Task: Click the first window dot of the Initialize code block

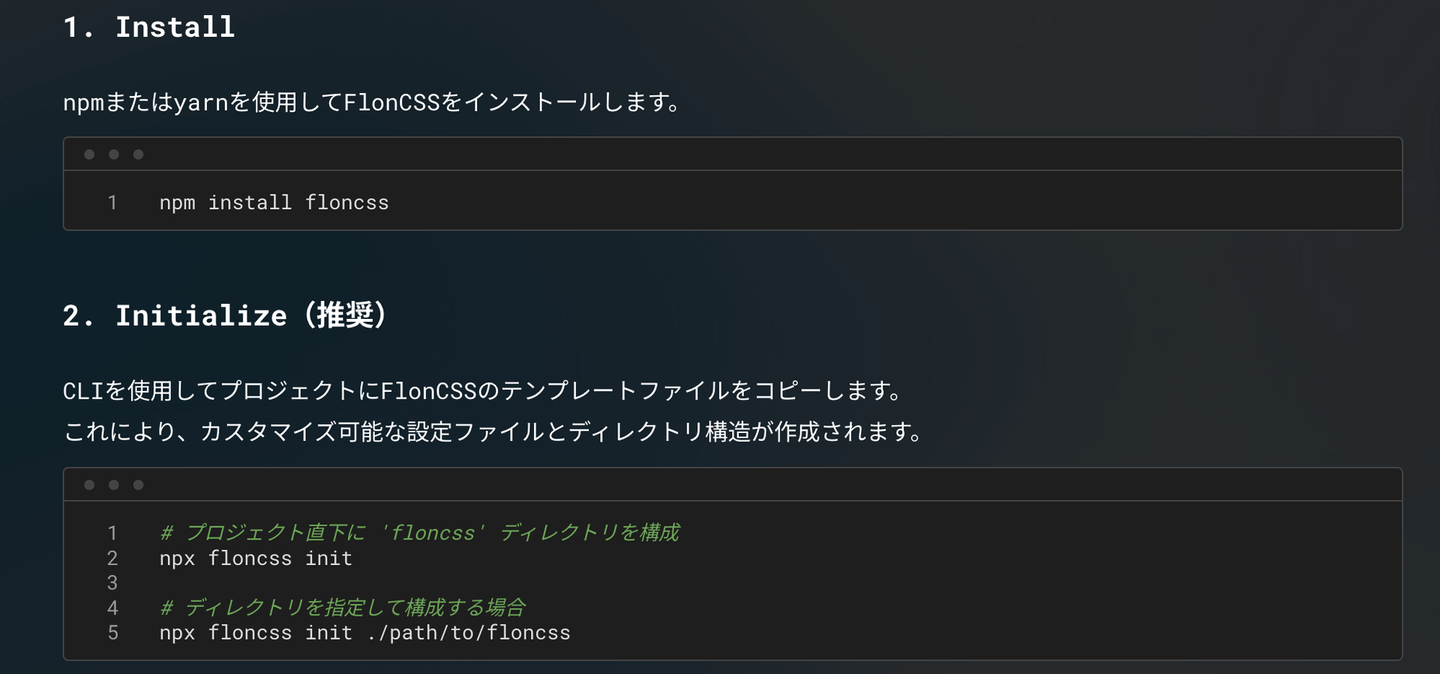Action: [x=89, y=485]
